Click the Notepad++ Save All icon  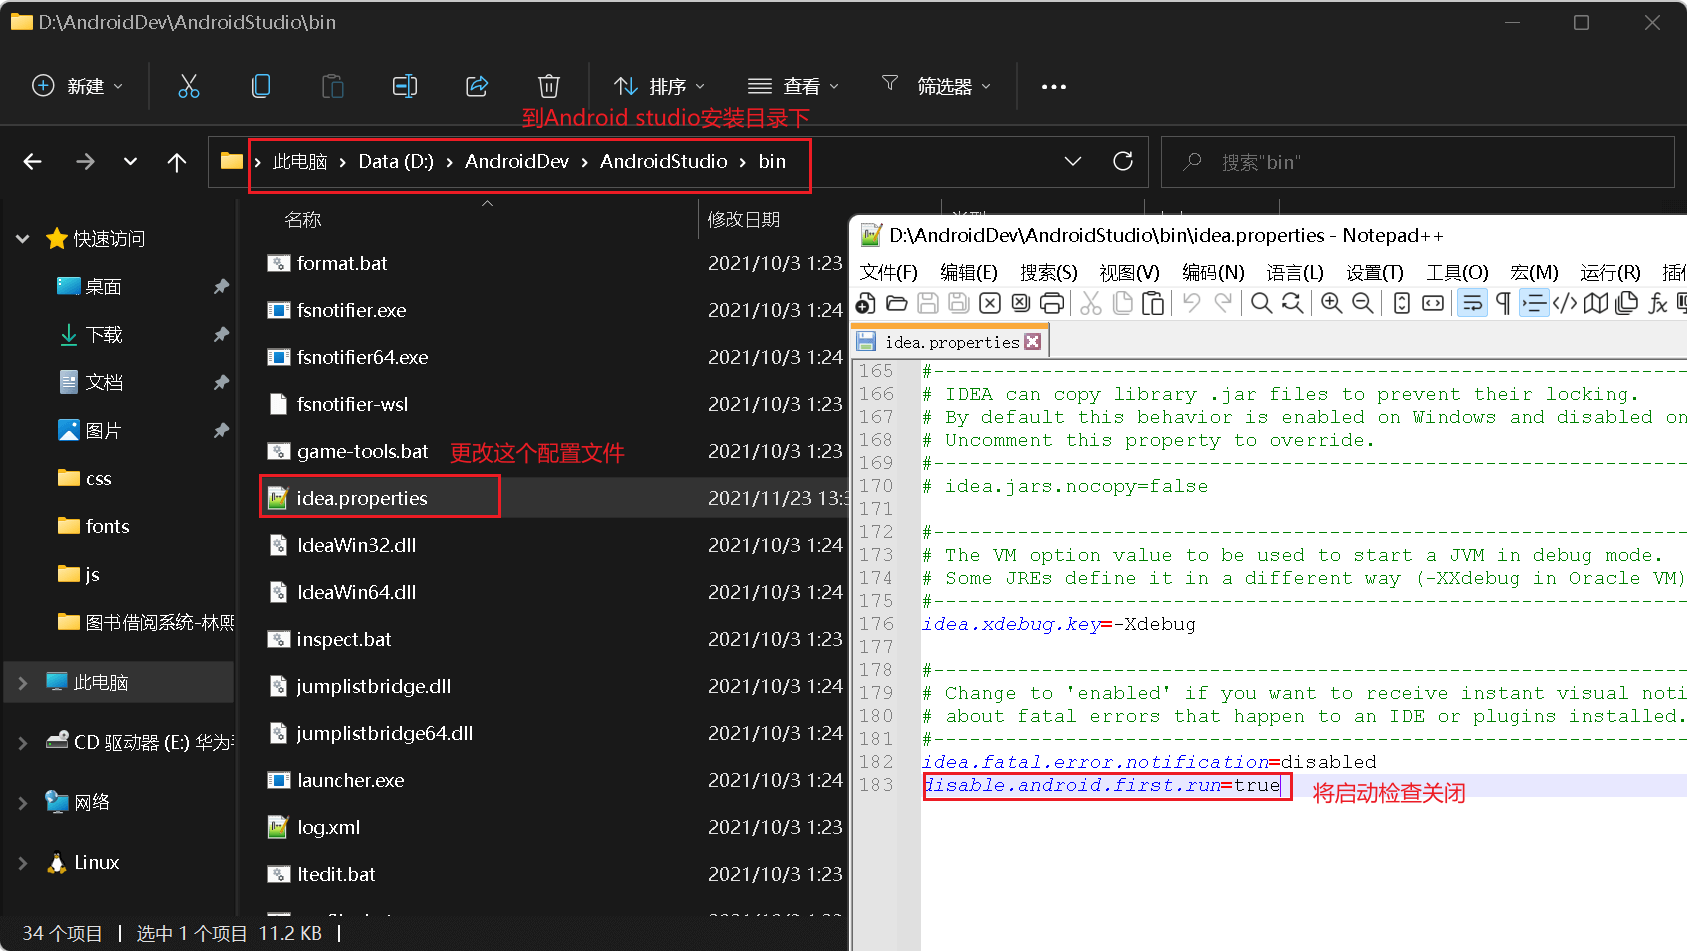(959, 303)
